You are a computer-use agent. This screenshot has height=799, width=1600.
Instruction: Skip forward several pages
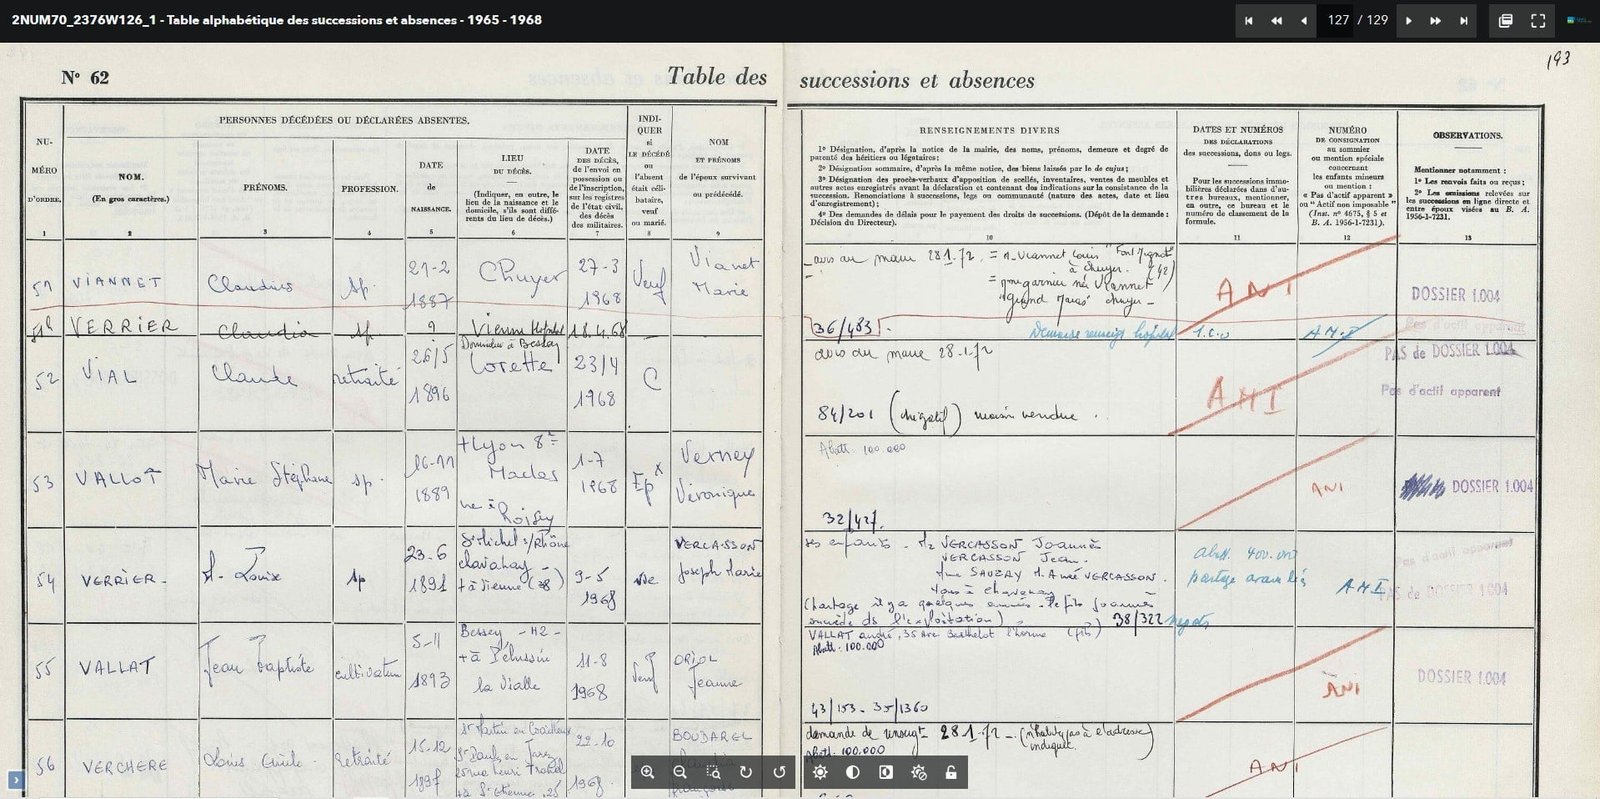1436,20
